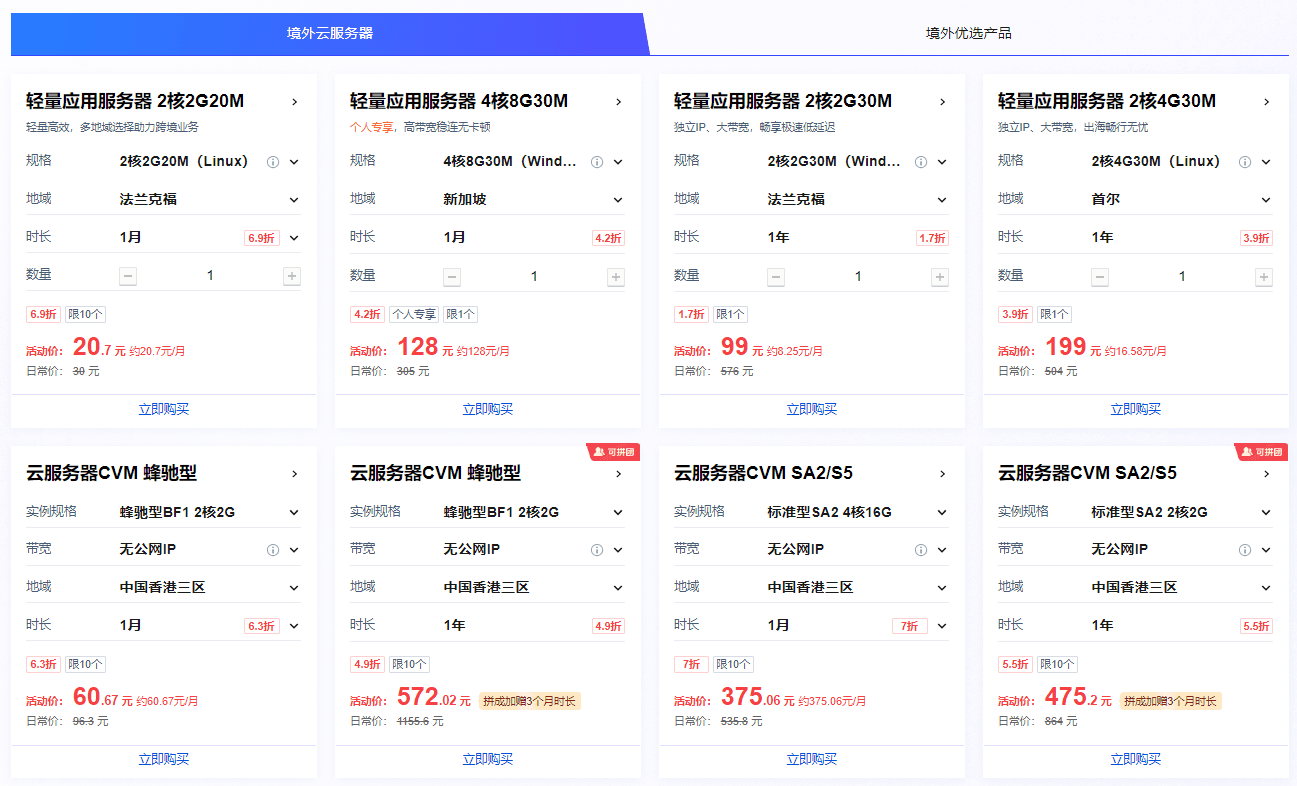Decrease quantity in 4核8G30M card
Screen dimensions: 1297x786
452,277
